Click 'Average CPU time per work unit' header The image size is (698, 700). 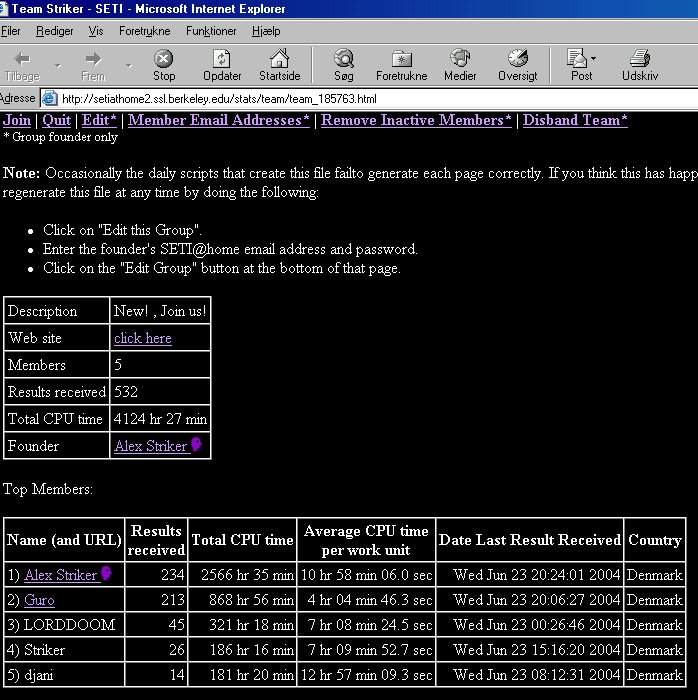tap(366, 540)
